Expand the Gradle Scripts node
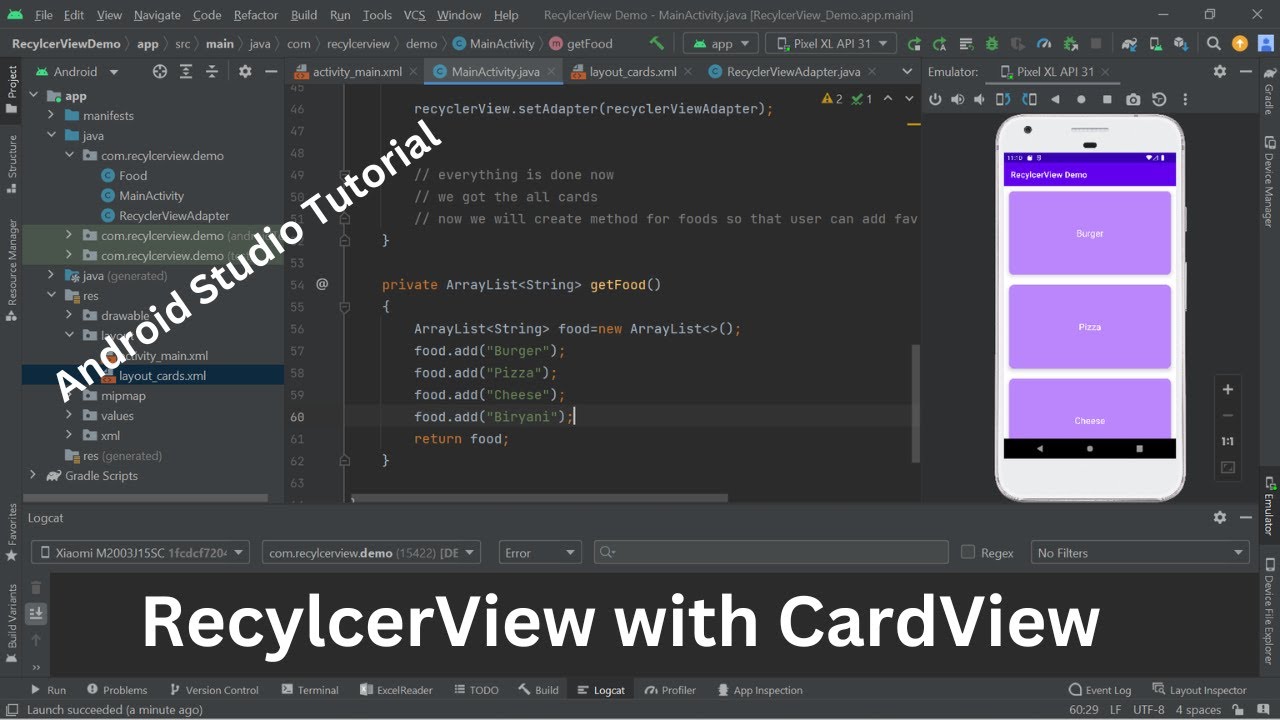This screenshot has height=720, width=1280. [33, 476]
